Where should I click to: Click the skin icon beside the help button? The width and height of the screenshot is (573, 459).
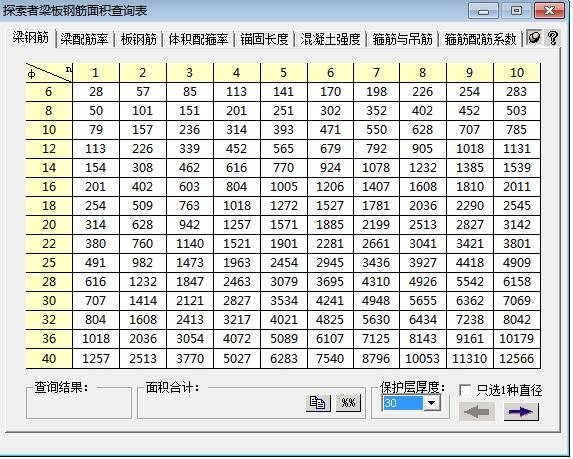click(534, 37)
